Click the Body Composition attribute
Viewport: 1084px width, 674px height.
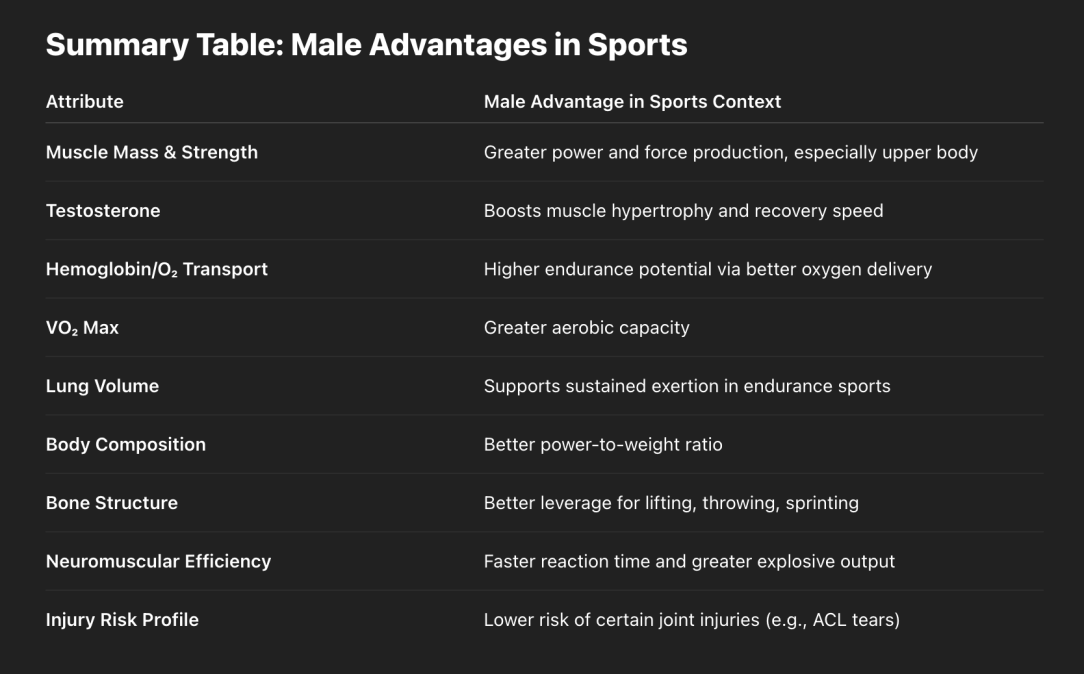[126, 444]
